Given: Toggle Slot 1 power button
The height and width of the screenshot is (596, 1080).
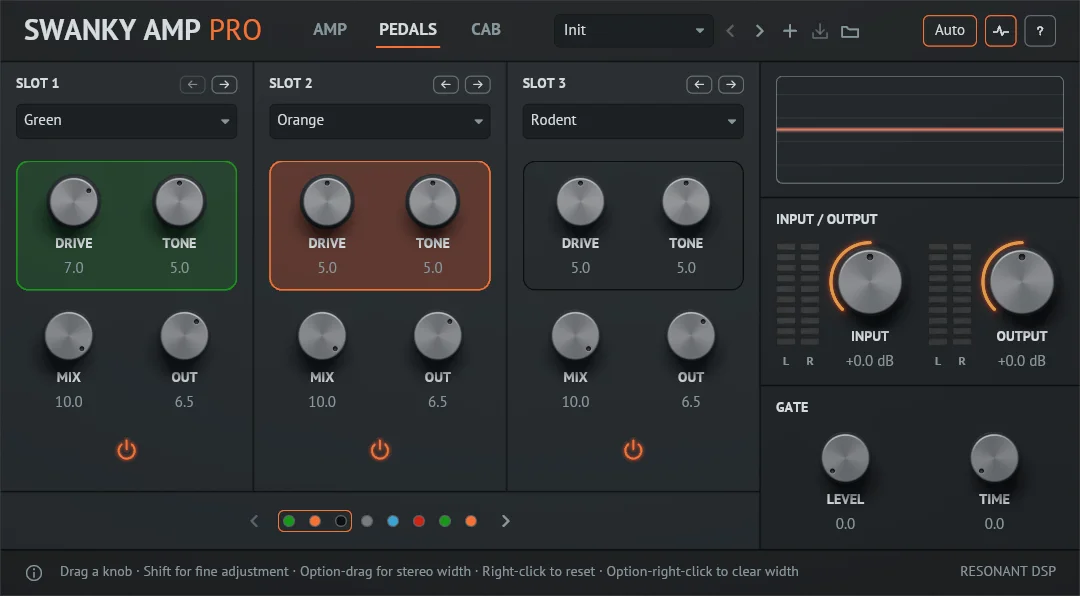Looking at the screenshot, I should pos(126,450).
